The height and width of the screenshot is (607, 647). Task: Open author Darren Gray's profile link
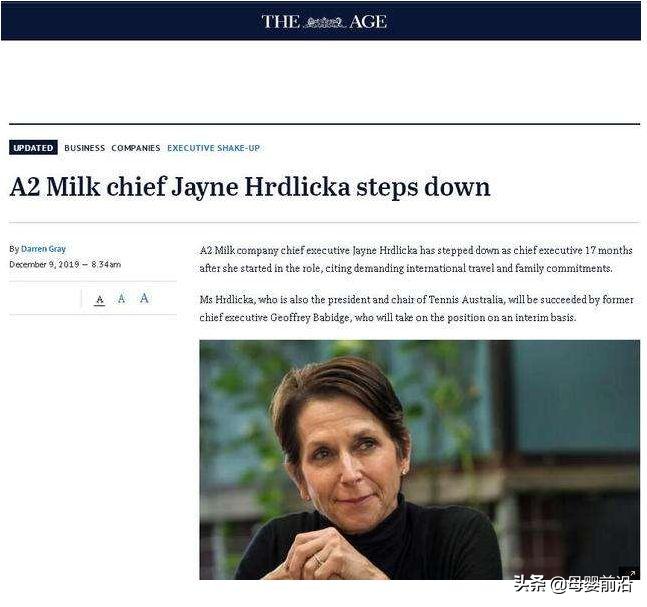pos(43,249)
